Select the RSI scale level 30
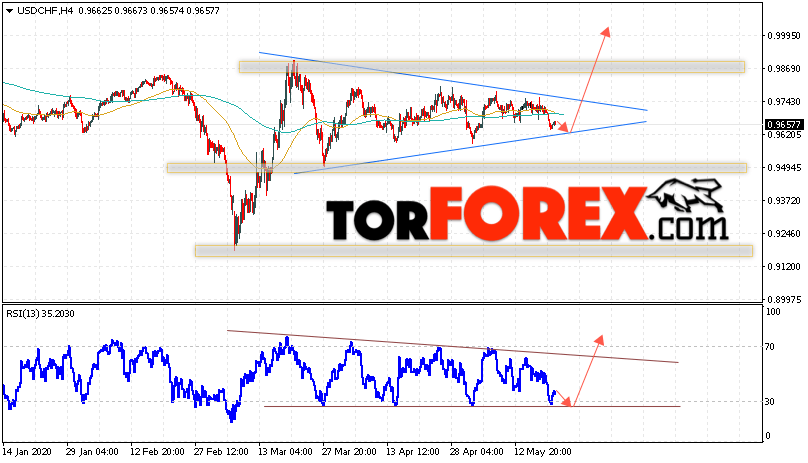This screenshot has height=463, width=808. click(x=770, y=402)
